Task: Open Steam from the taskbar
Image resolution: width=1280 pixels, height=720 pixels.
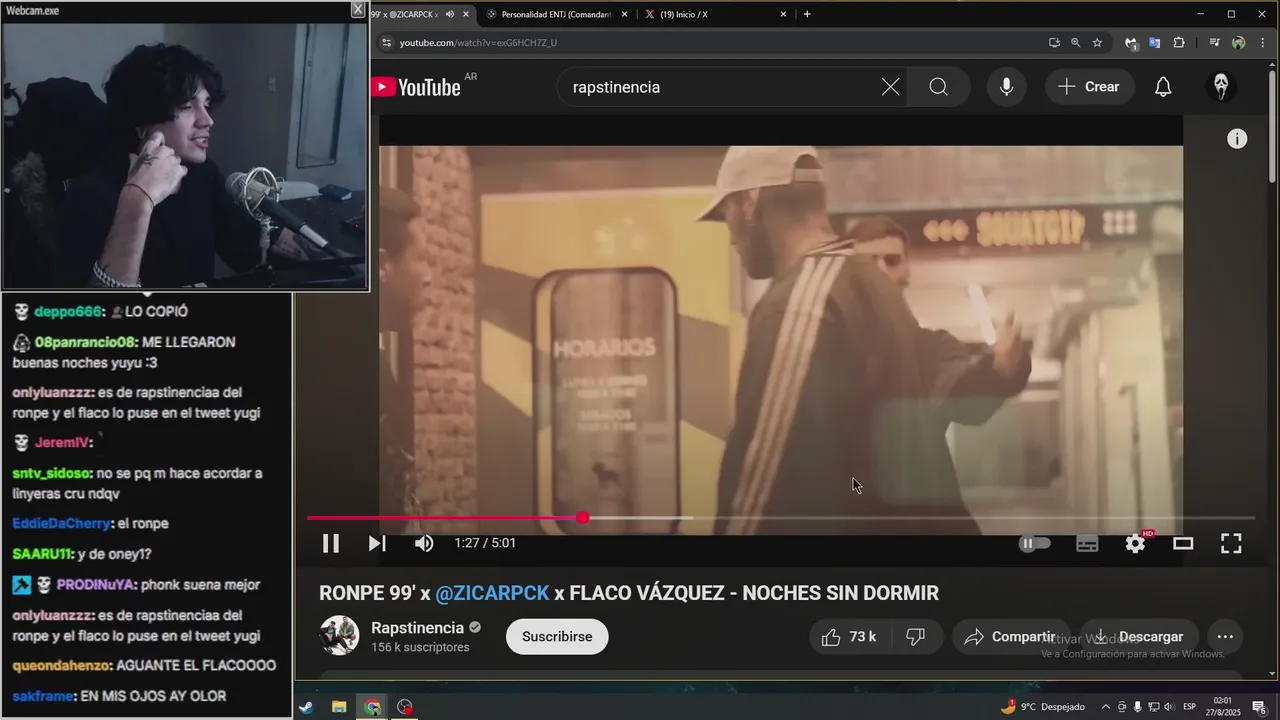Action: pyautogui.click(x=306, y=707)
